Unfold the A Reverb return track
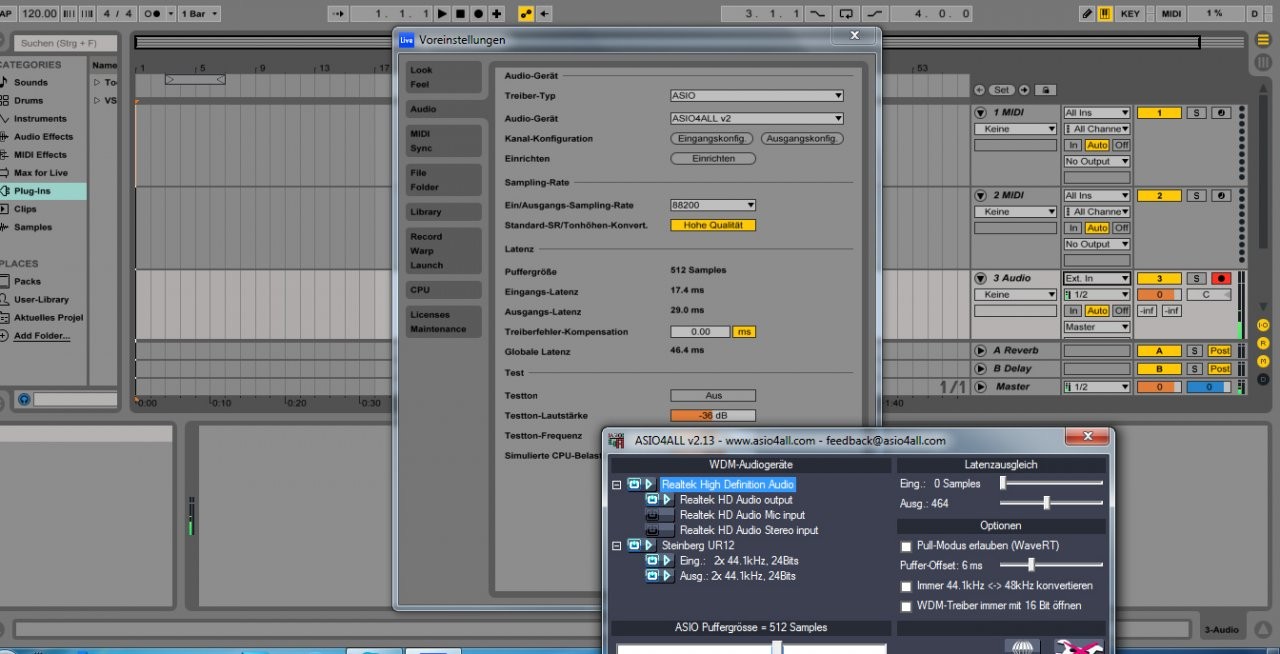This screenshot has height=654, width=1280. pos(980,351)
